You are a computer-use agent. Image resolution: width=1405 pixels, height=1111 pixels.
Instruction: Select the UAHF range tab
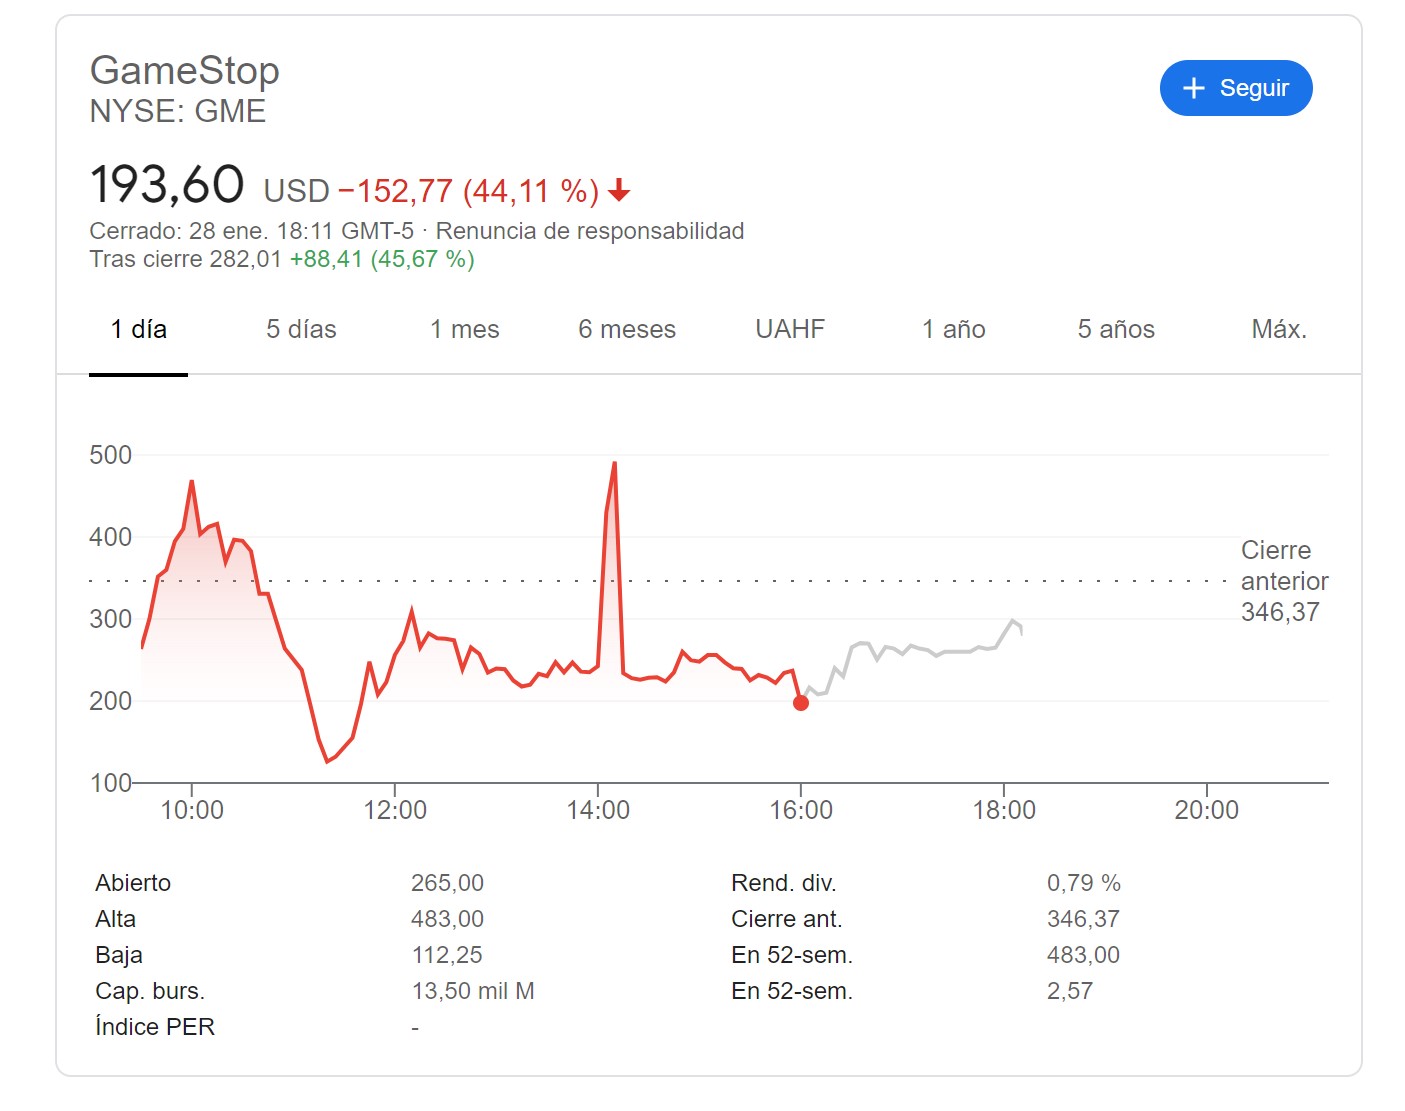click(x=790, y=329)
